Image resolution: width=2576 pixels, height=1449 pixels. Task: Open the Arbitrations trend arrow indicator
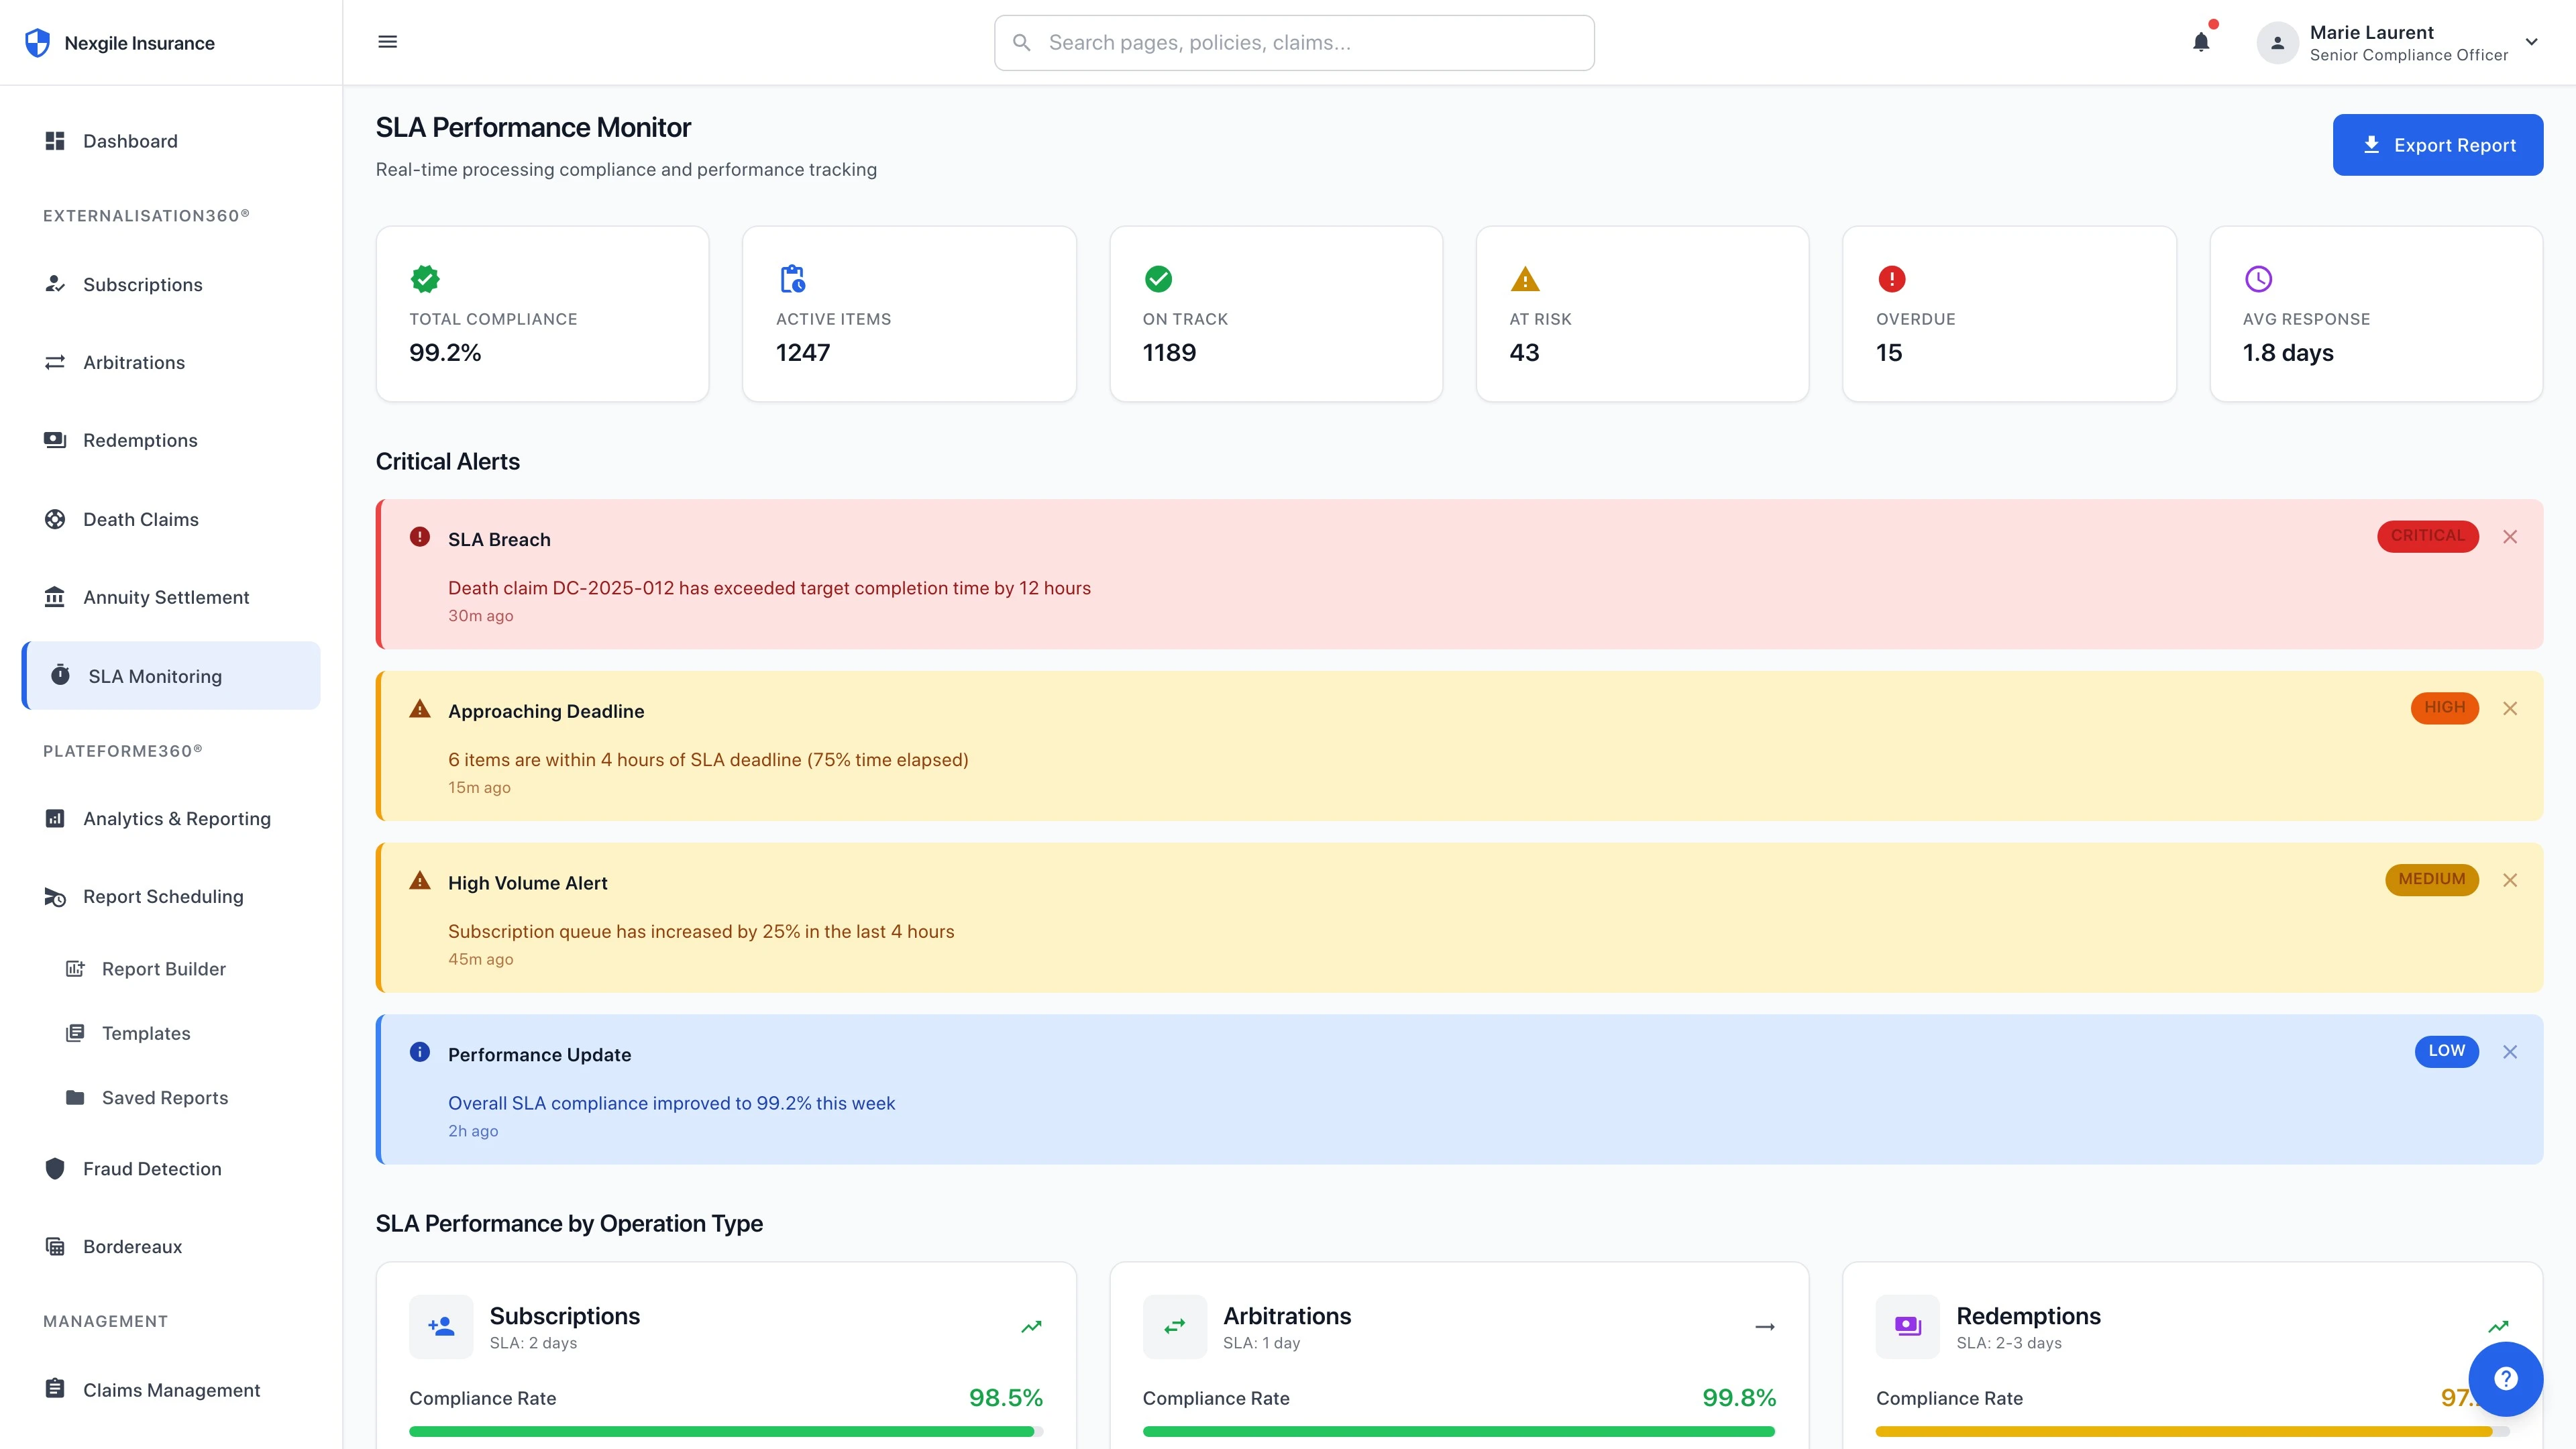[x=1764, y=1326]
